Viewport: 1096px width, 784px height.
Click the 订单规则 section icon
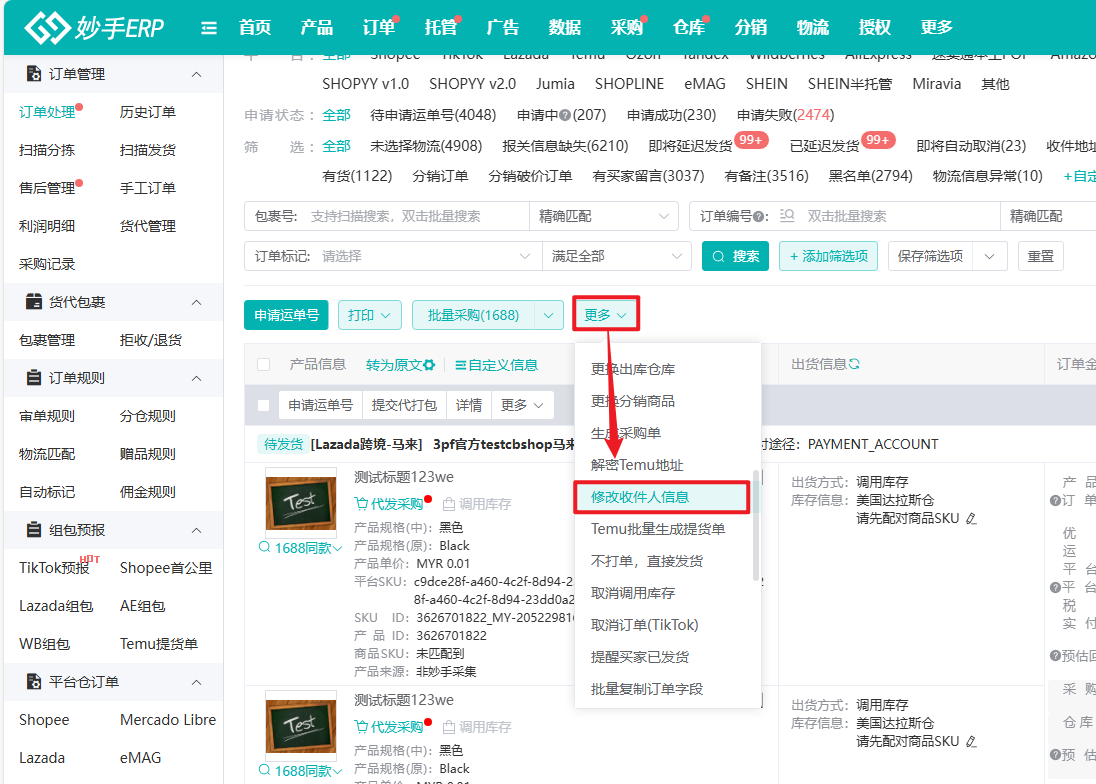33,377
